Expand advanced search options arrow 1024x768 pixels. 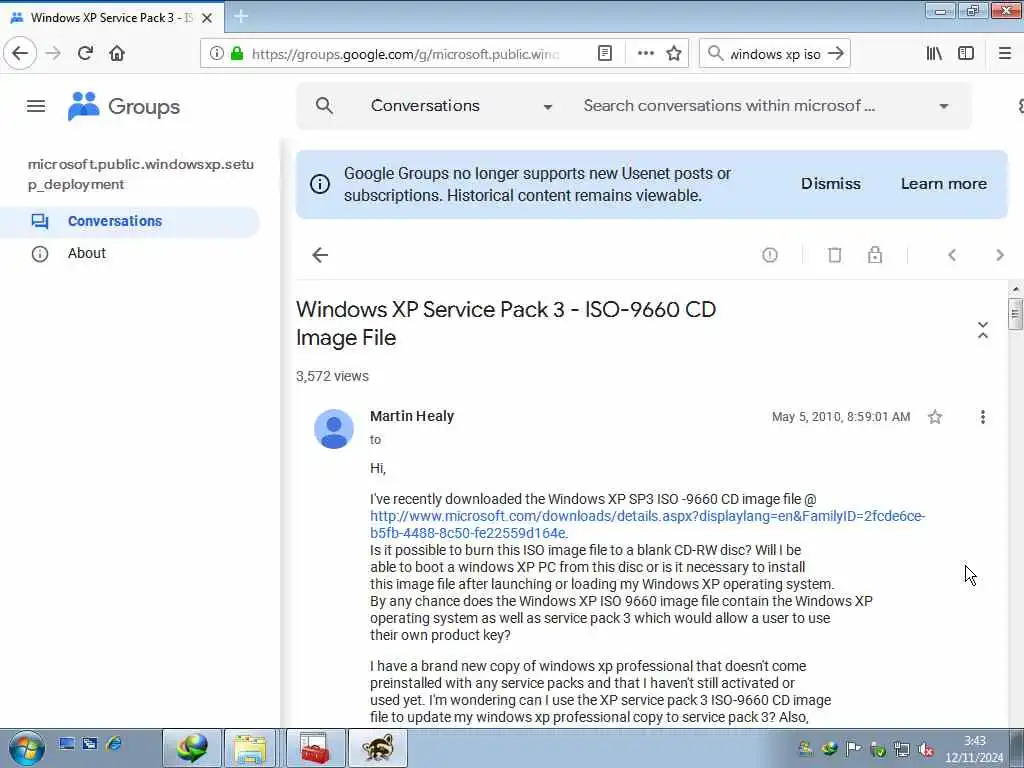tap(944, 106)
